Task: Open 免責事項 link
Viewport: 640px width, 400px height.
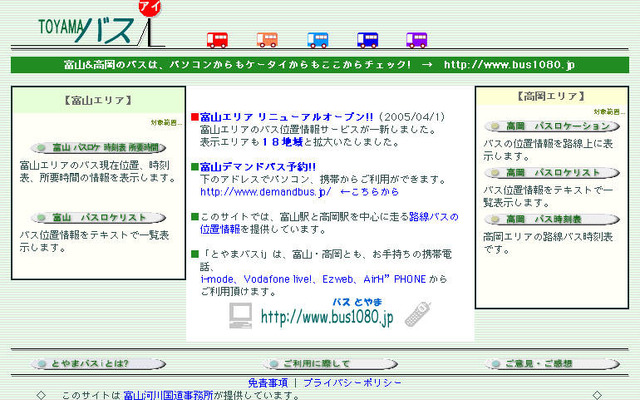Action: tap(268, 383)
